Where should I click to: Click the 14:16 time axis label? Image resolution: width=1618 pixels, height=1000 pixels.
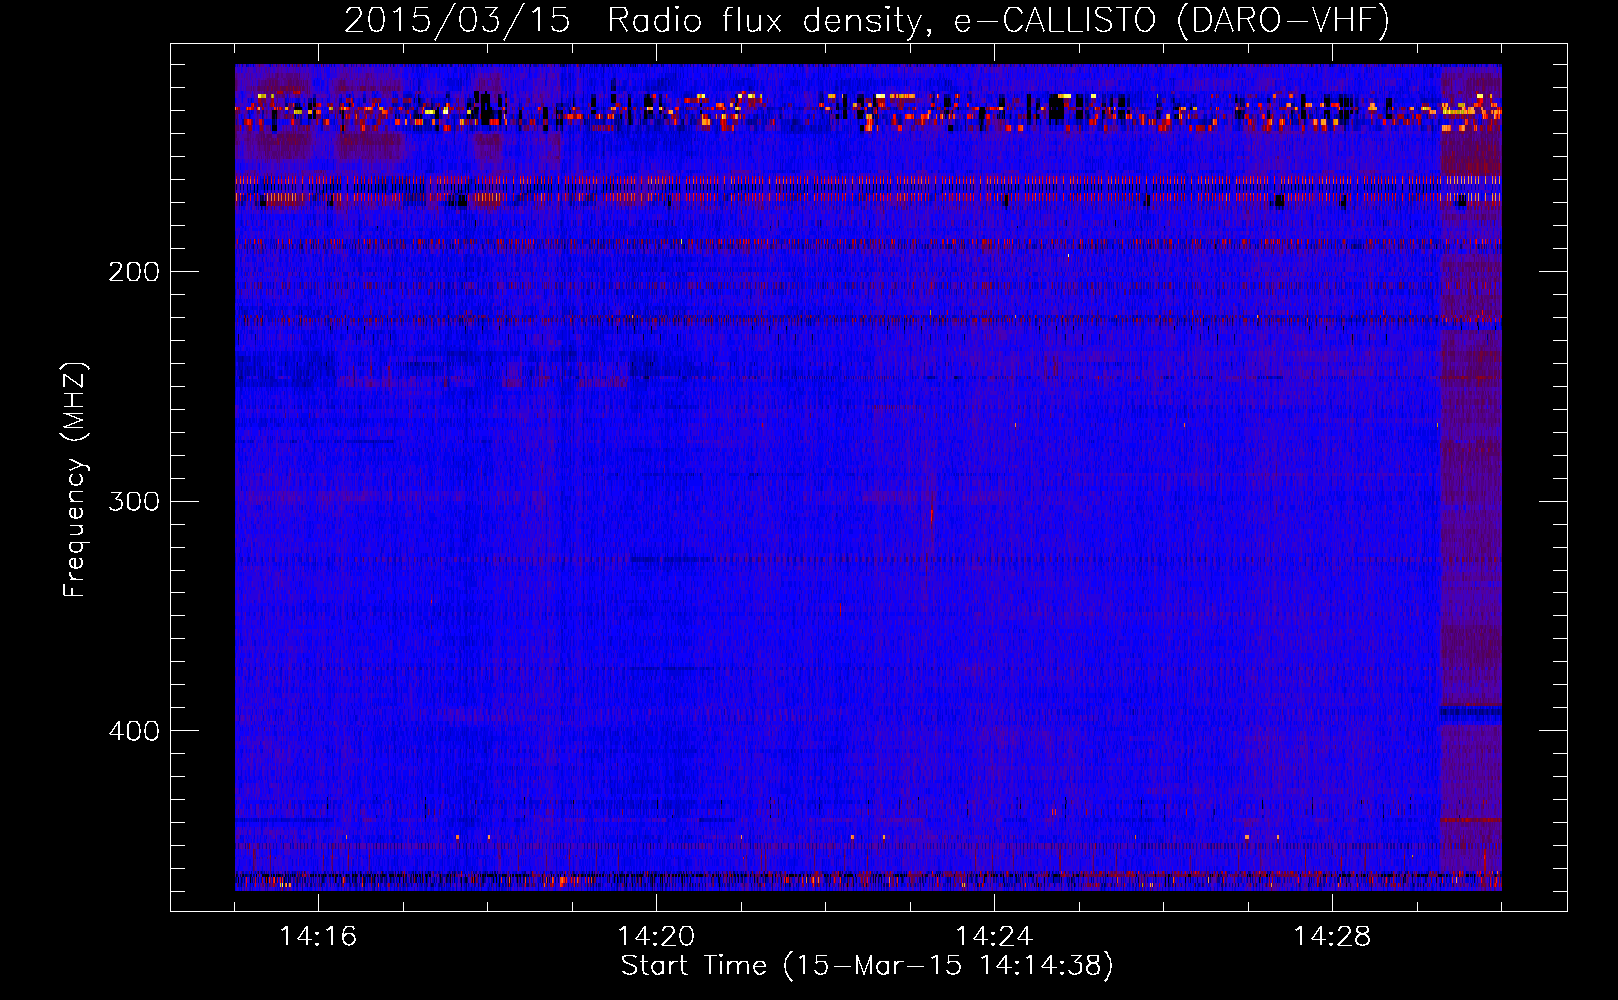pyautogui.click(x=318, y=937)
